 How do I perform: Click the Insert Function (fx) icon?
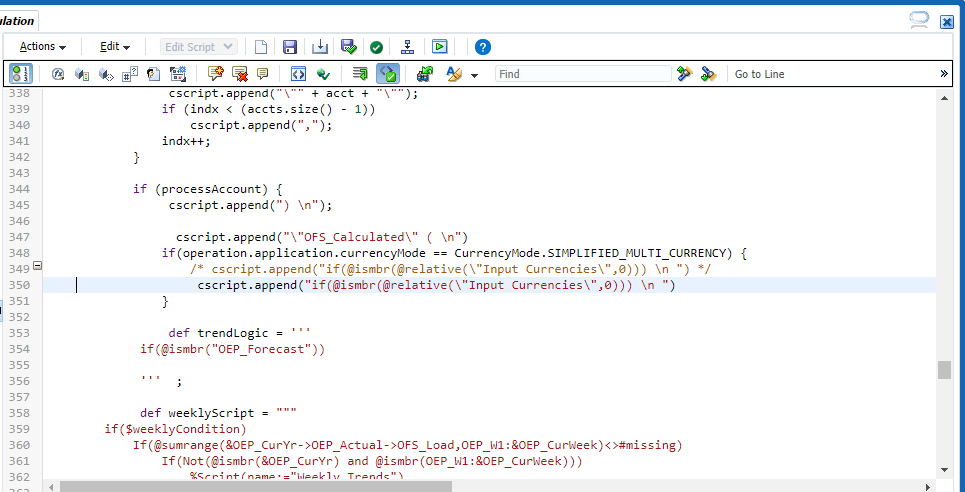[58, 74]
